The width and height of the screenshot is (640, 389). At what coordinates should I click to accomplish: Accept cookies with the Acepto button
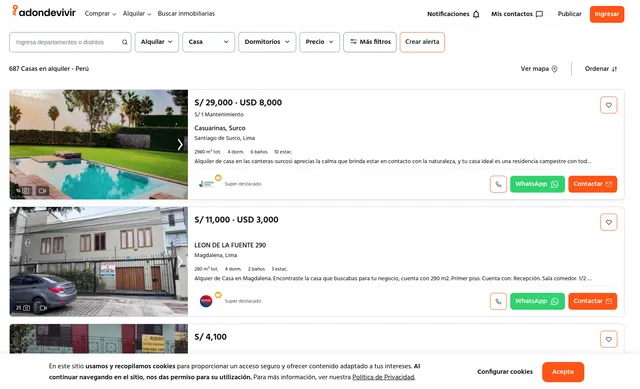point(563,372)
